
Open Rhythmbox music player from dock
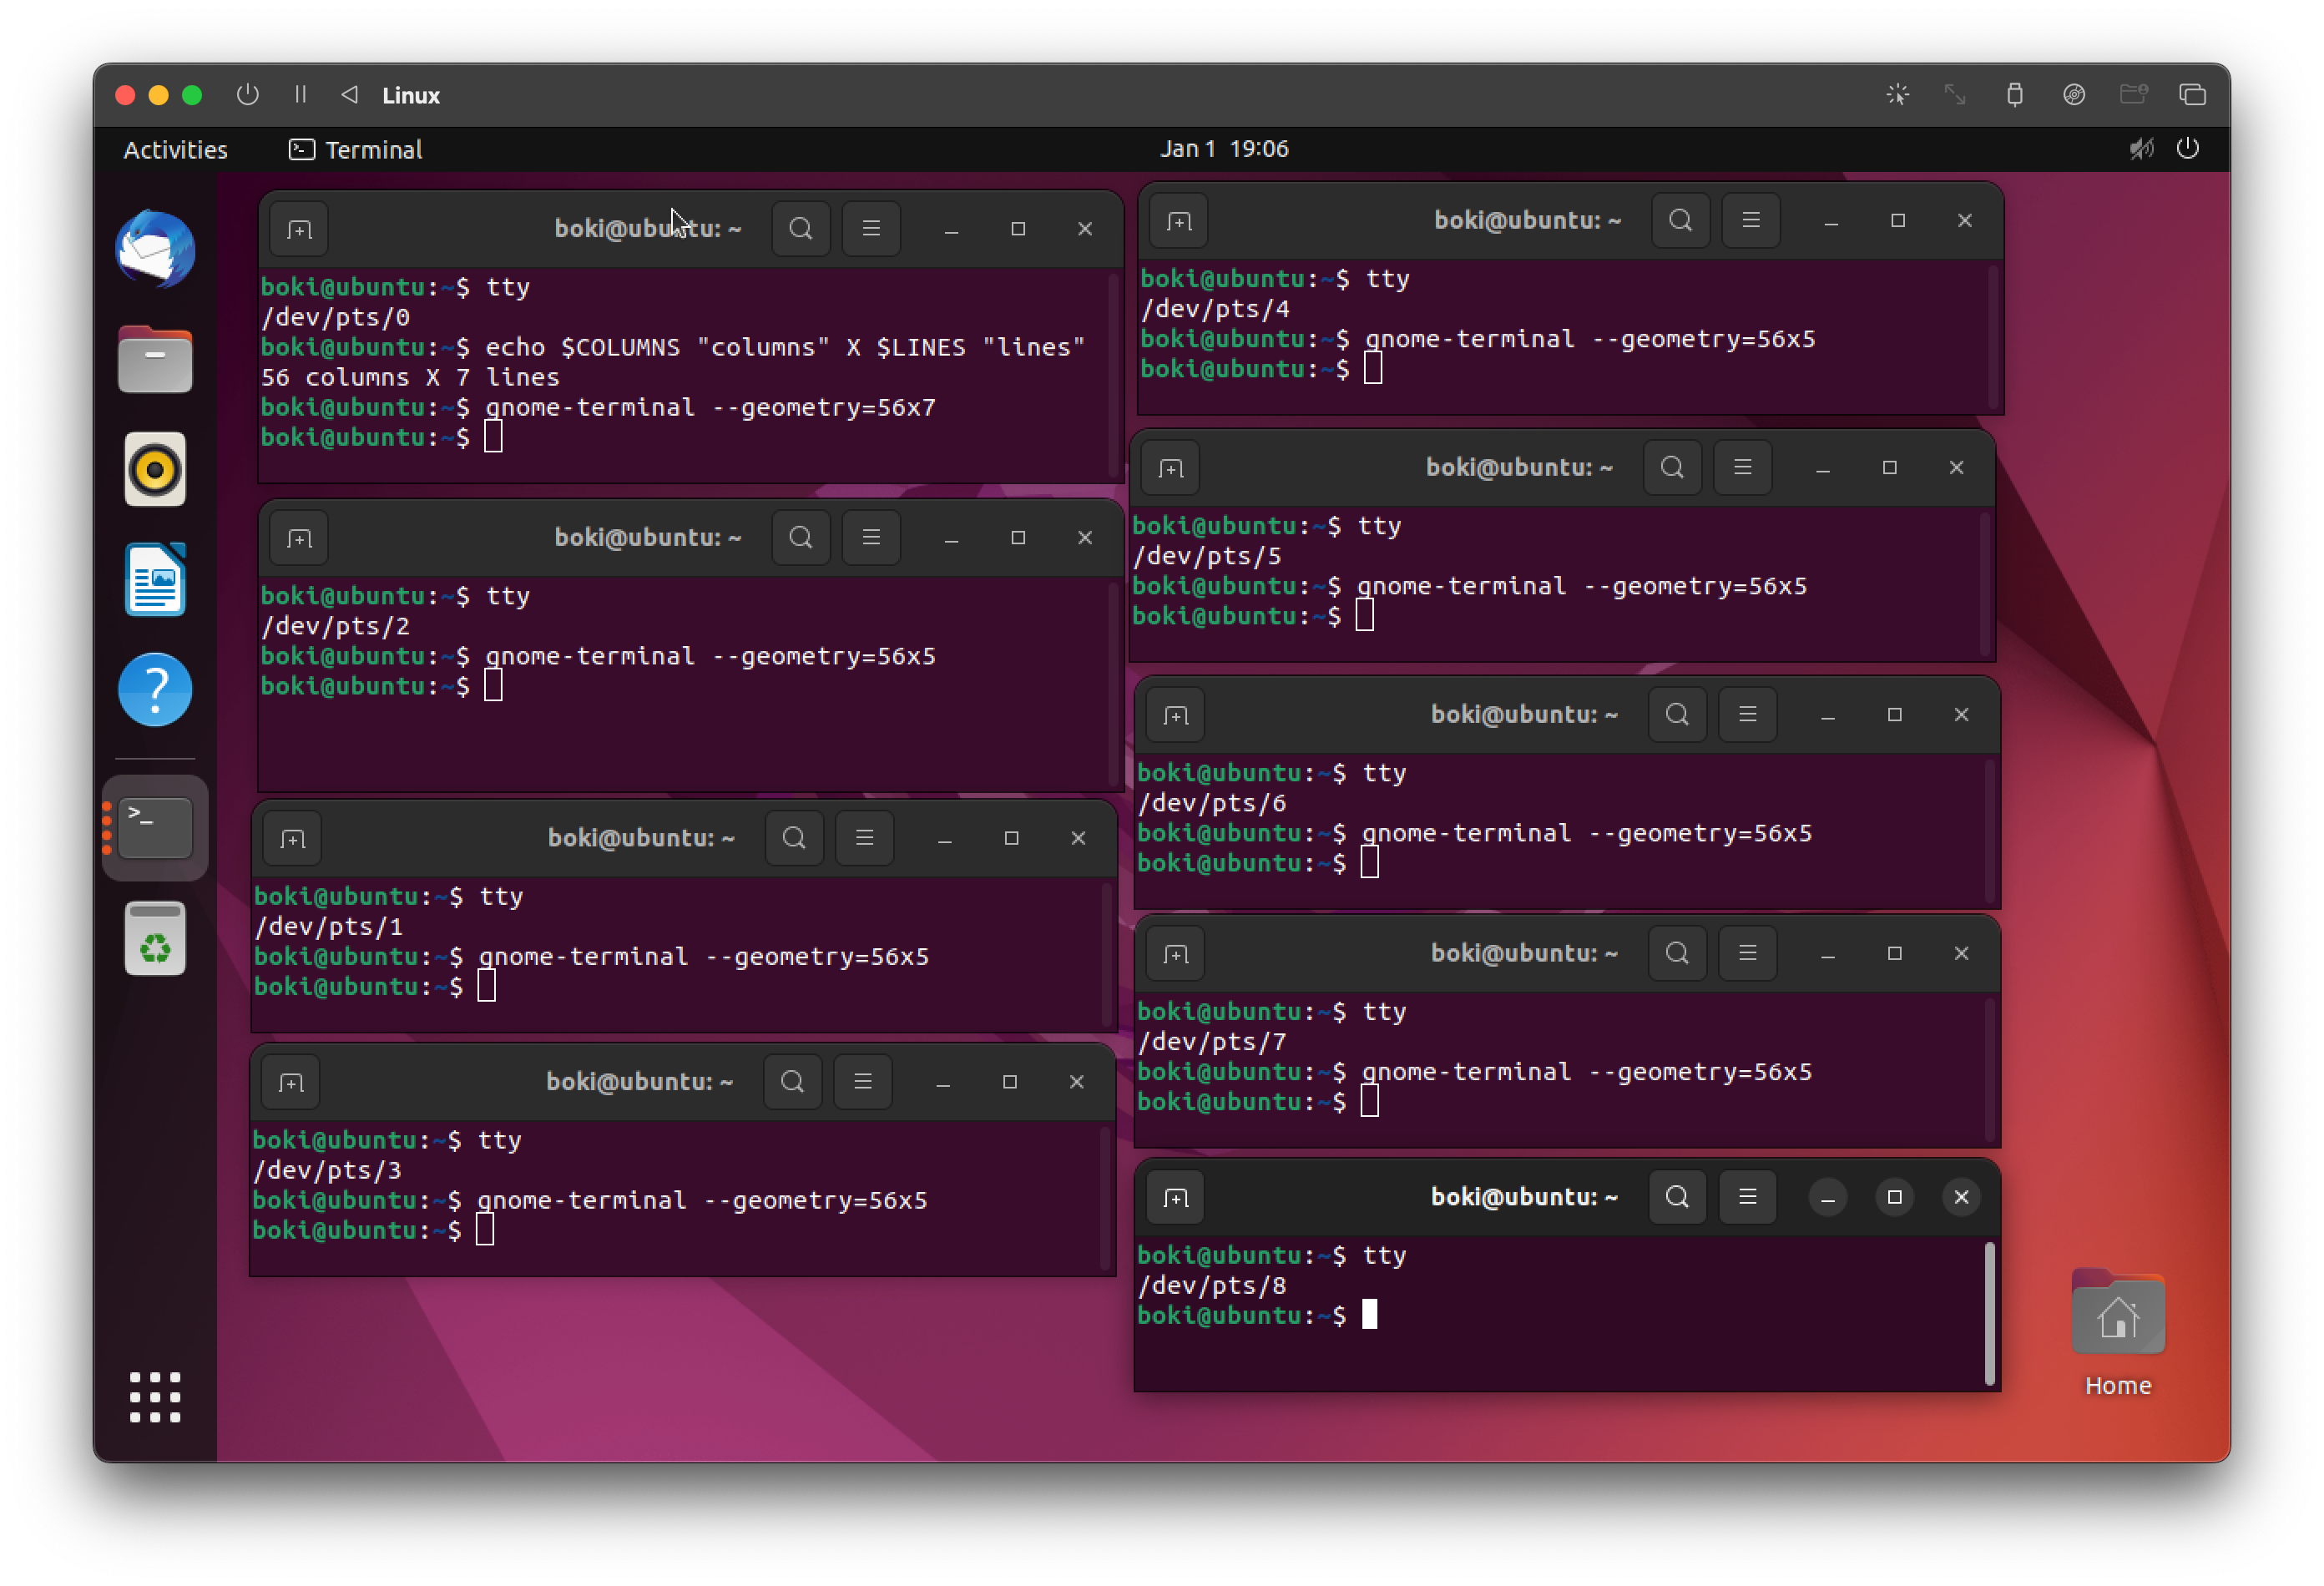tap(155, 470)
